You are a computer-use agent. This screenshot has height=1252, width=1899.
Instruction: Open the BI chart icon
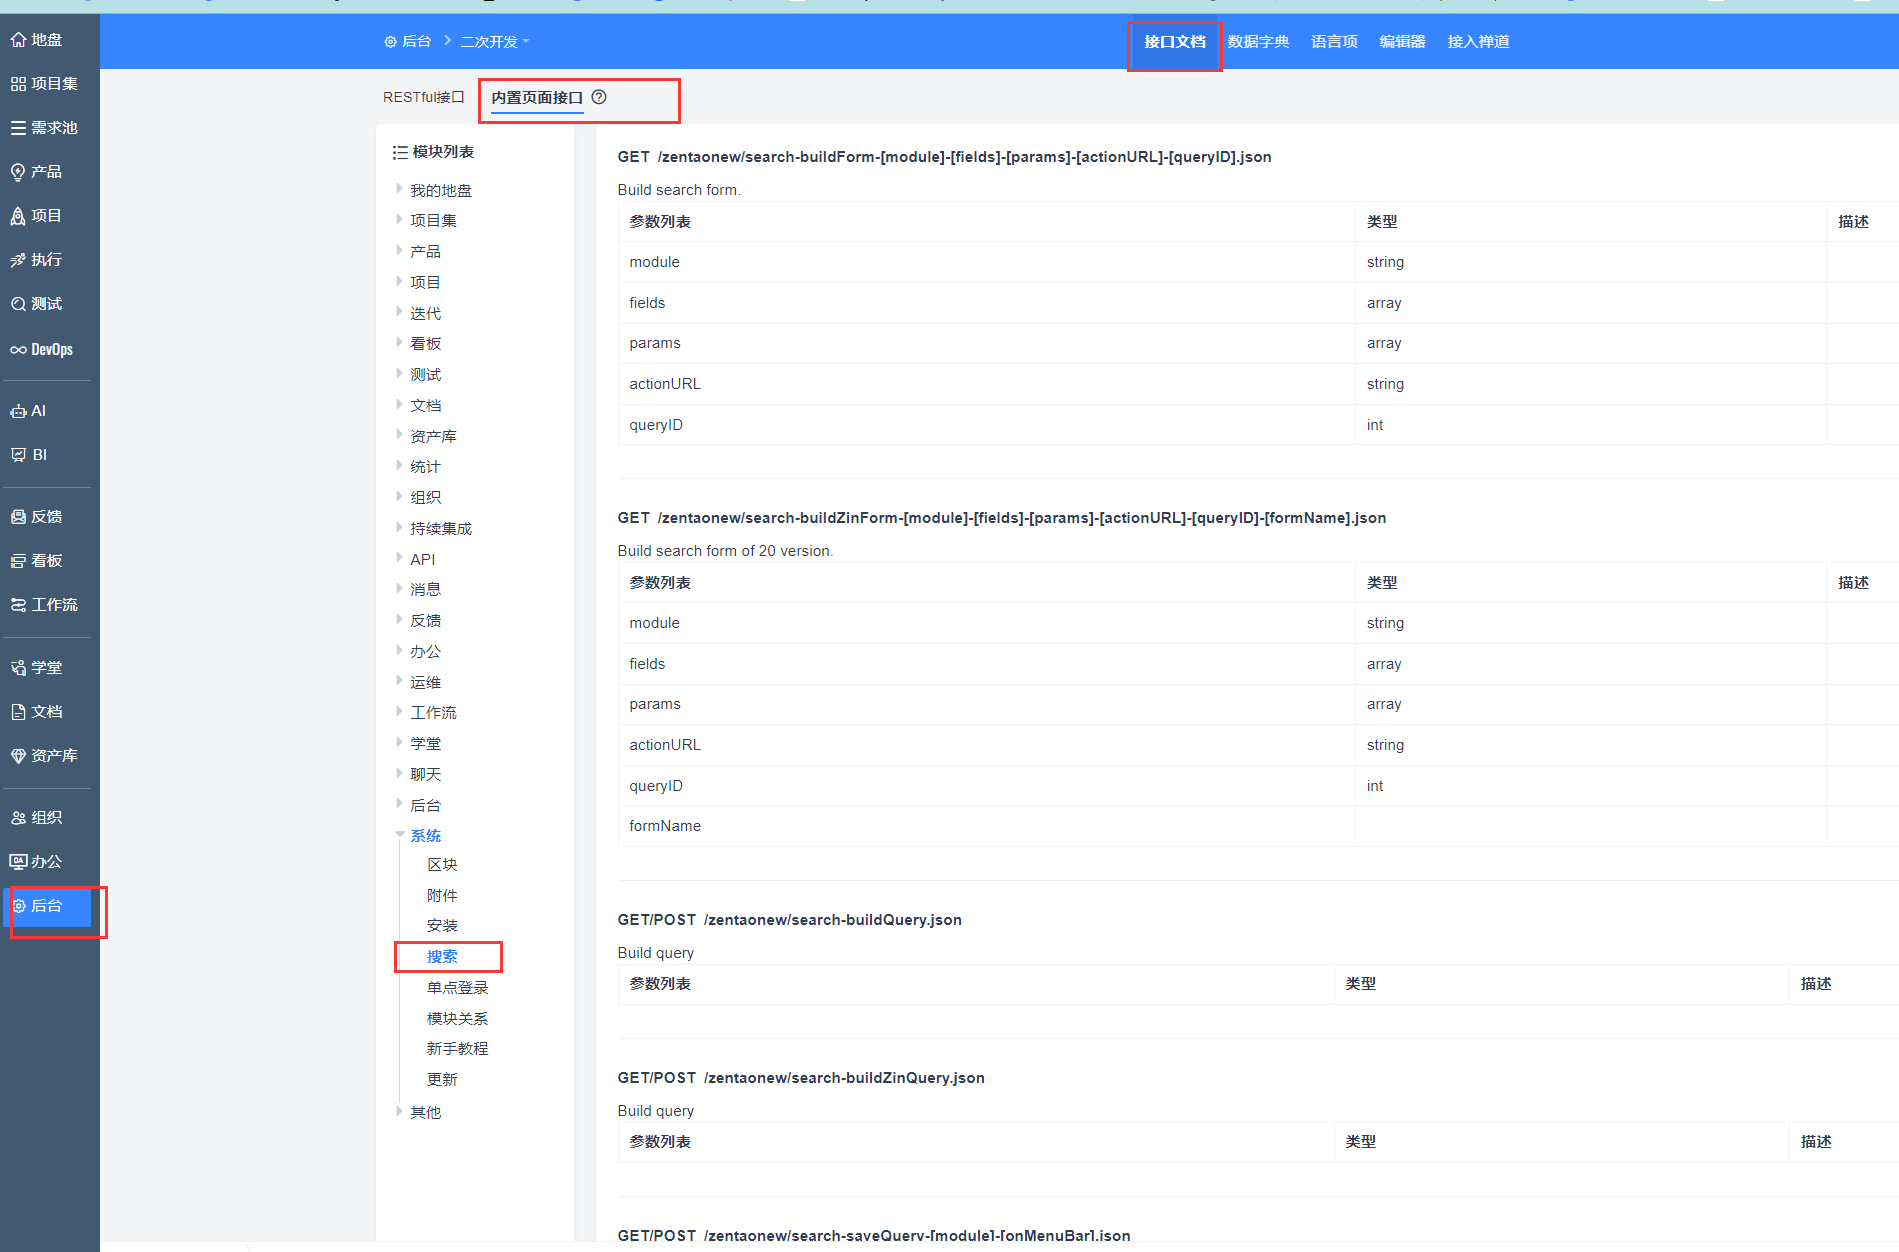click(x=18, y=455)
